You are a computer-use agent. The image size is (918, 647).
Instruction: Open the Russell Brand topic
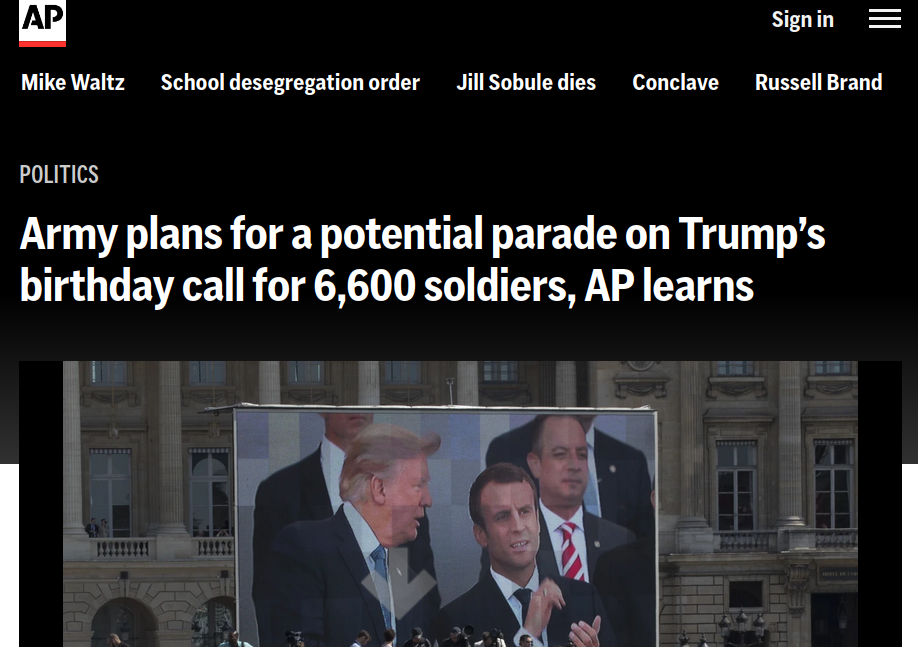coord(818,83)
